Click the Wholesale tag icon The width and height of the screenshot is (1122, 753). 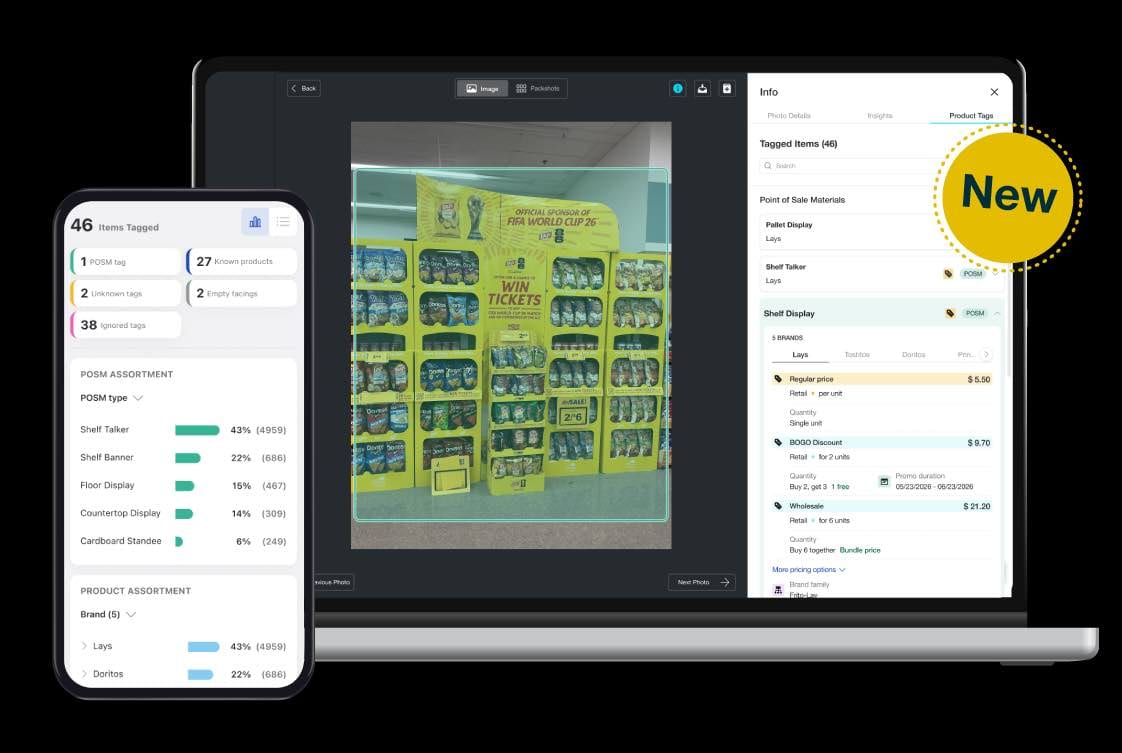click(778, 506)
